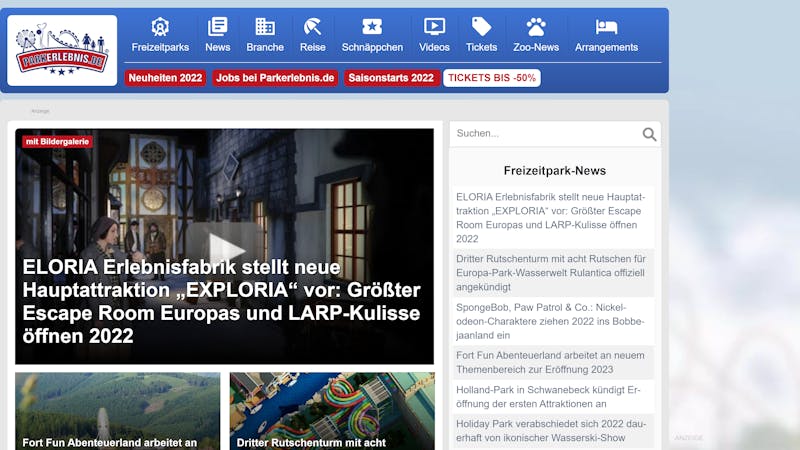Open sidebar link Holiday Park Wasserski-Show
The image size is (800, 450).
tap(553, 431)
